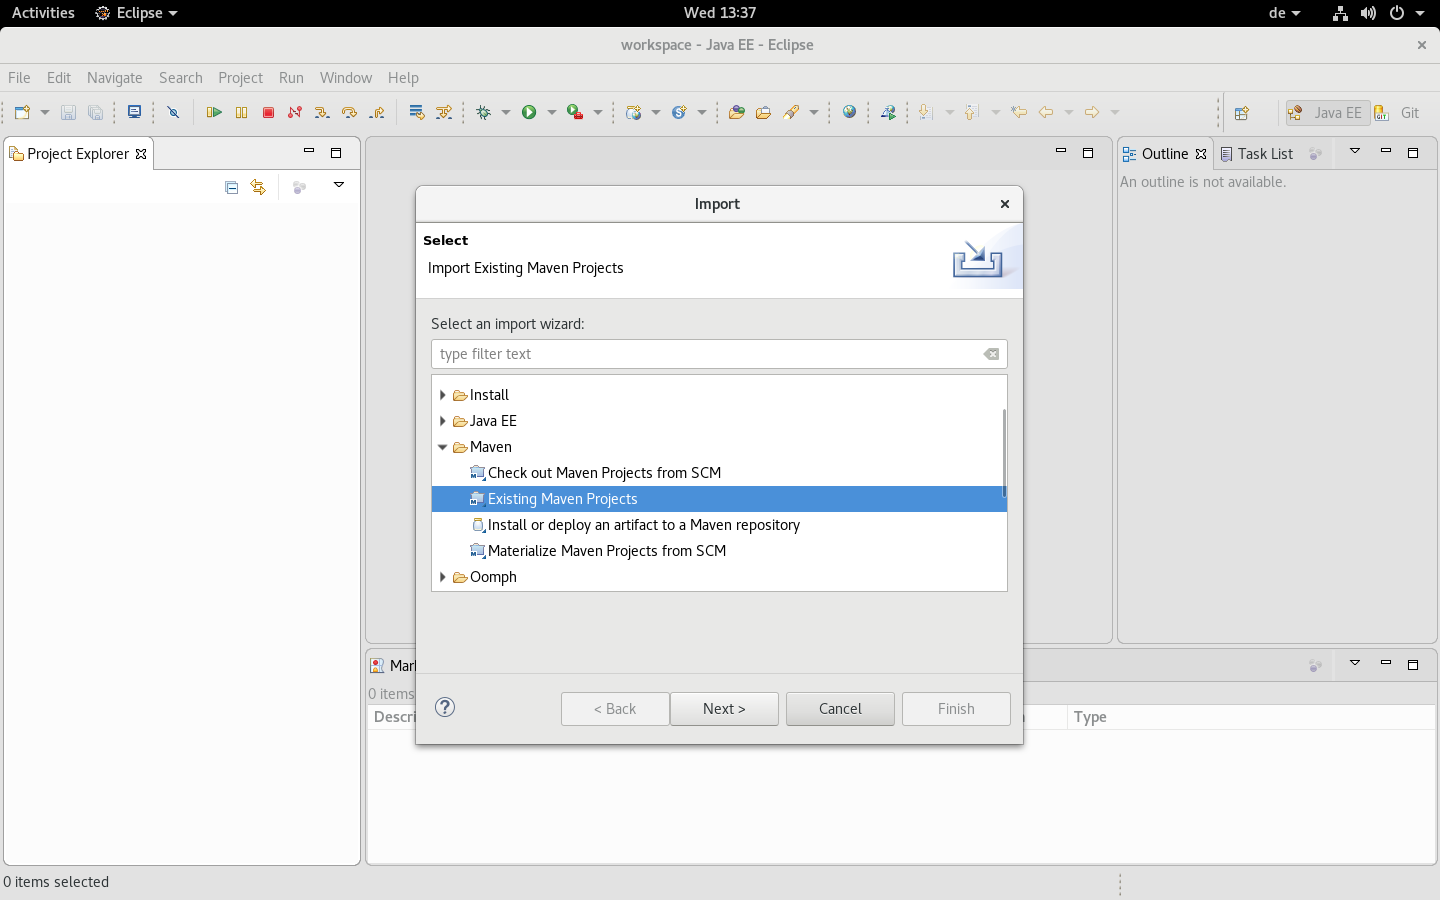Collapse the Maven category in the wizard

coord(443,446)
